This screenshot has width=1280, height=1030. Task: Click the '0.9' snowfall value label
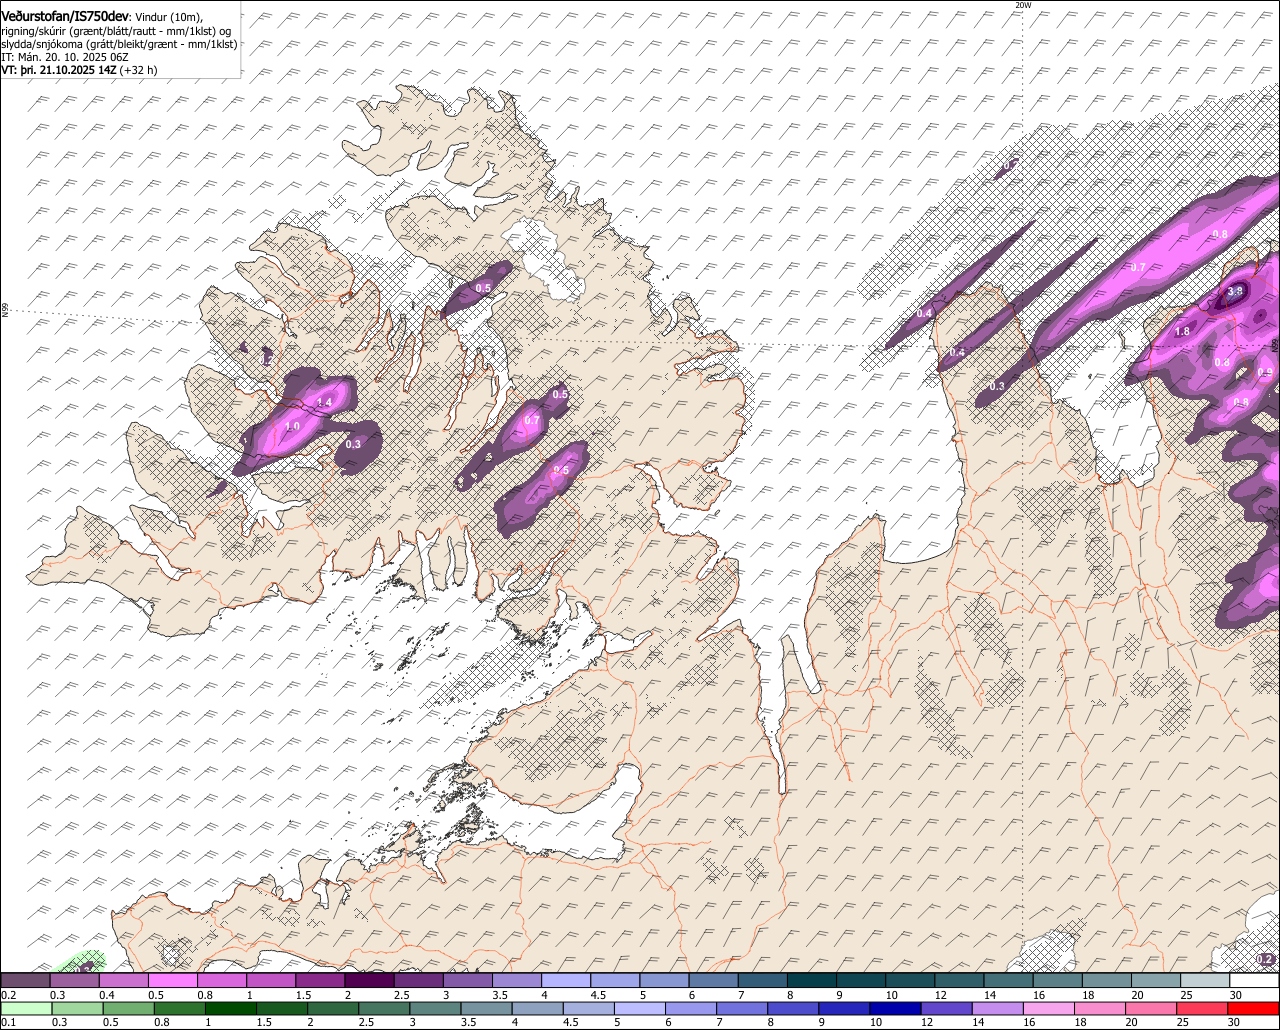[x=1265, y=372]
